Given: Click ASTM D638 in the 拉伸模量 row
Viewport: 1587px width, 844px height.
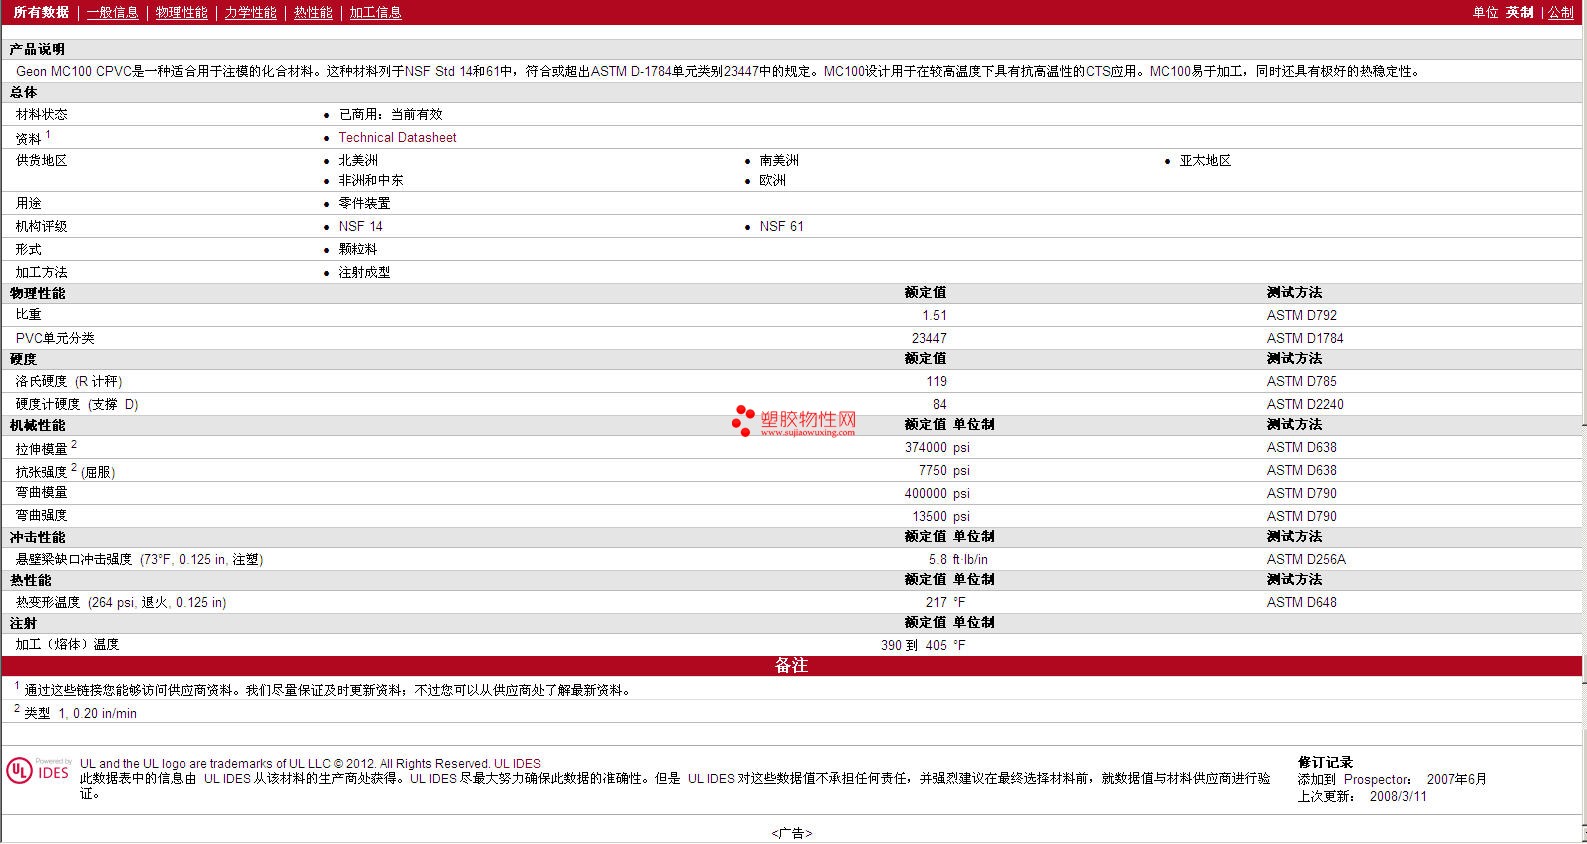Looking at the screenshot, I should [1301, 448].
